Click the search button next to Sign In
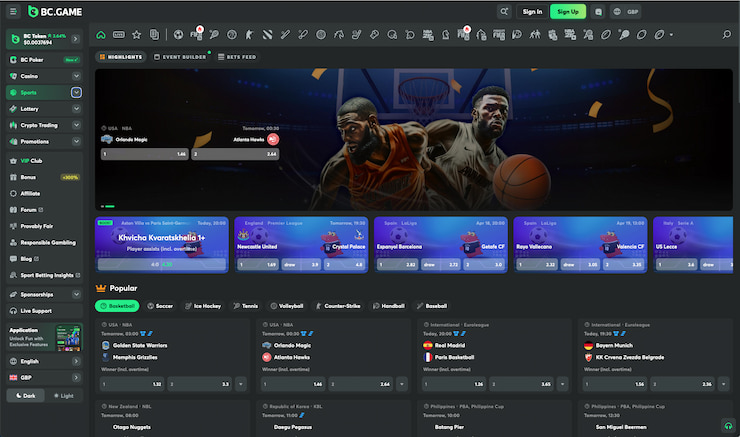Viewport: 740px width, 437px height. pyautogui.click(x=504, y=12)
